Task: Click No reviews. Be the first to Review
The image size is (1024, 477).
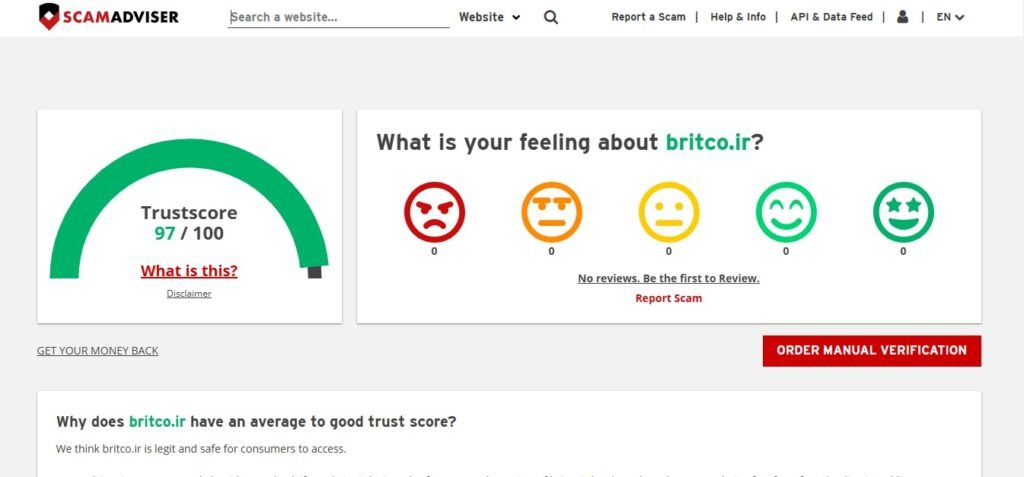Action: [669, 278]
